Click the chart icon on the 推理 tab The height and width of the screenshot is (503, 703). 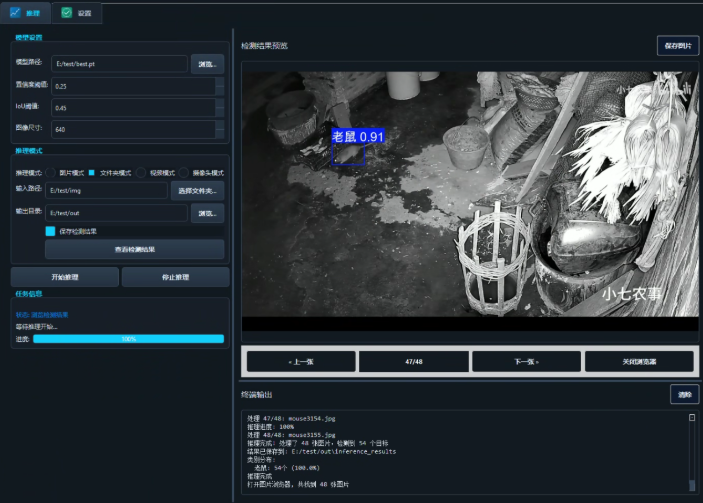[15, 13]
